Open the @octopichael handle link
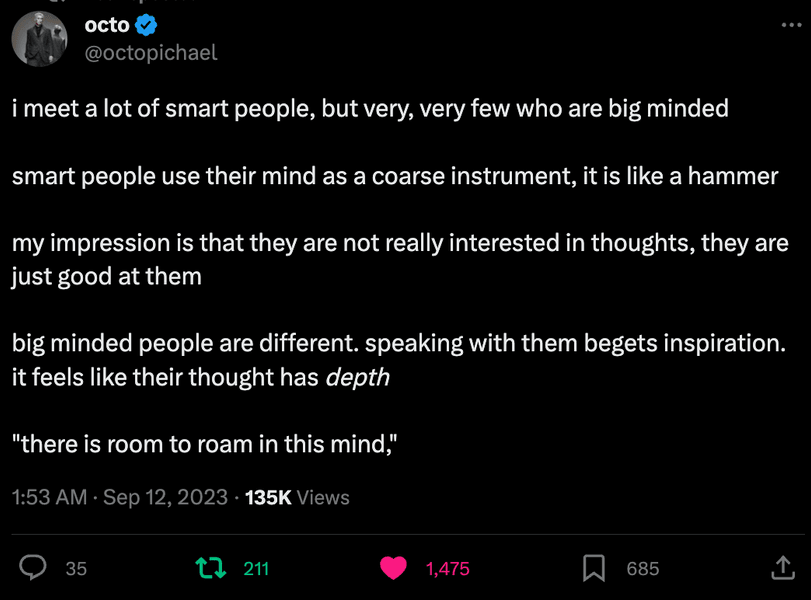This screenshot has height=600, width=811. (152, 52)
